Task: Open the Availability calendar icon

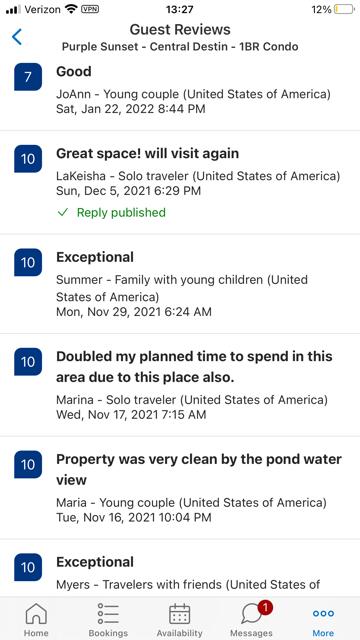Action: click(180, 614)
